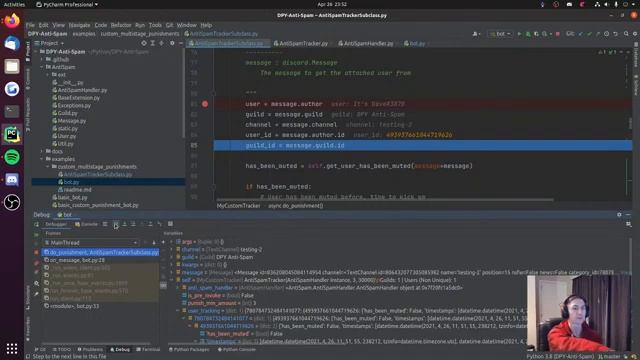Open the Terminal tool window button

(148, 349)
